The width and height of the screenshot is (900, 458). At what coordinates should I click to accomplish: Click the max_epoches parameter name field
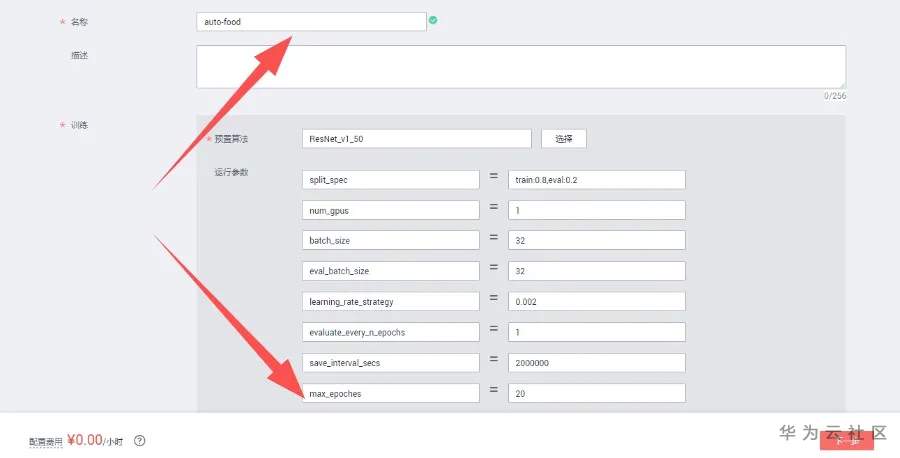tap(391, 393)
